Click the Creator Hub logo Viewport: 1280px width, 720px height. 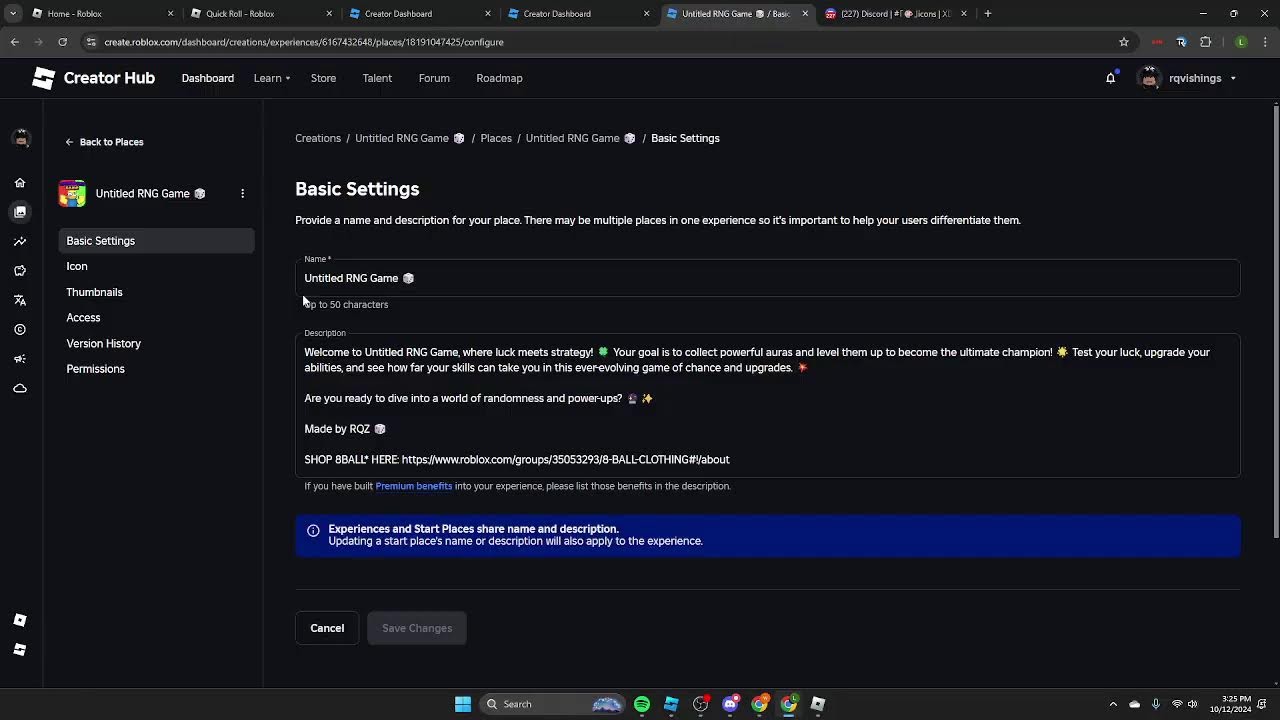tap(93, 78)
